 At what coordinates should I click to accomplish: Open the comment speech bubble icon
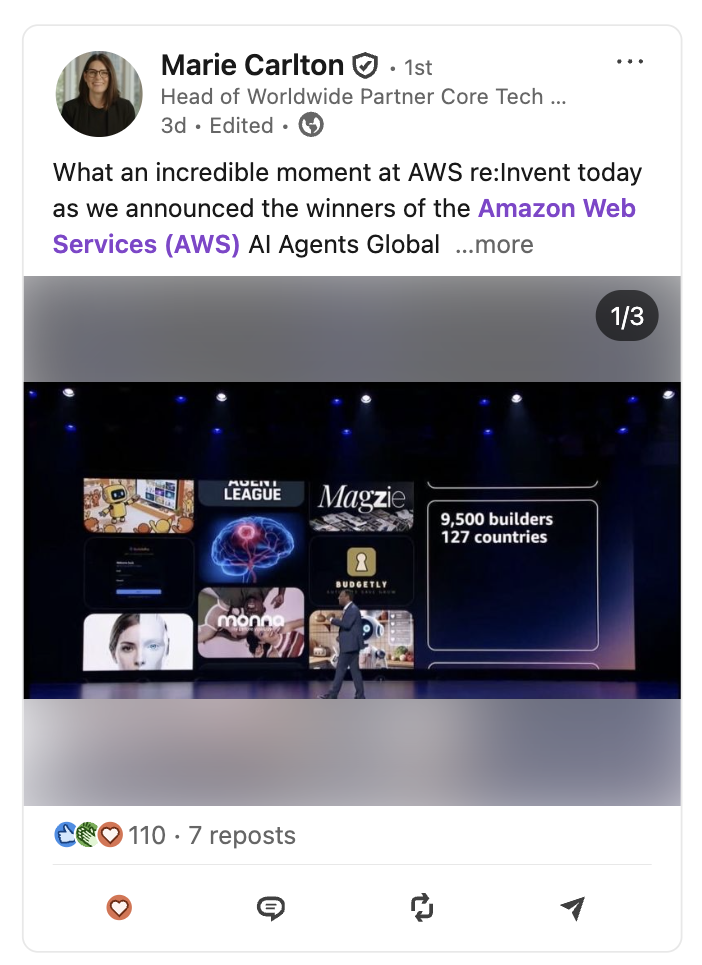pos(271,908)
